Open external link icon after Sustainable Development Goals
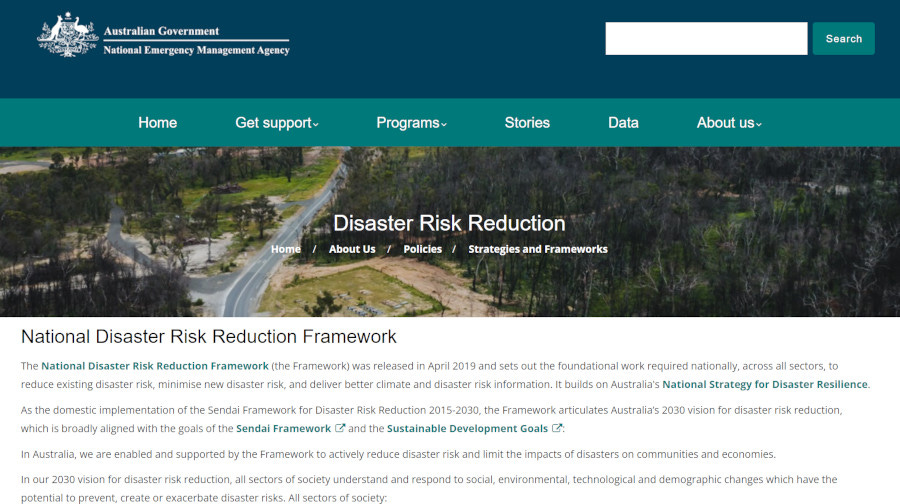Screen dimensions: 900x504 (557, 428)
